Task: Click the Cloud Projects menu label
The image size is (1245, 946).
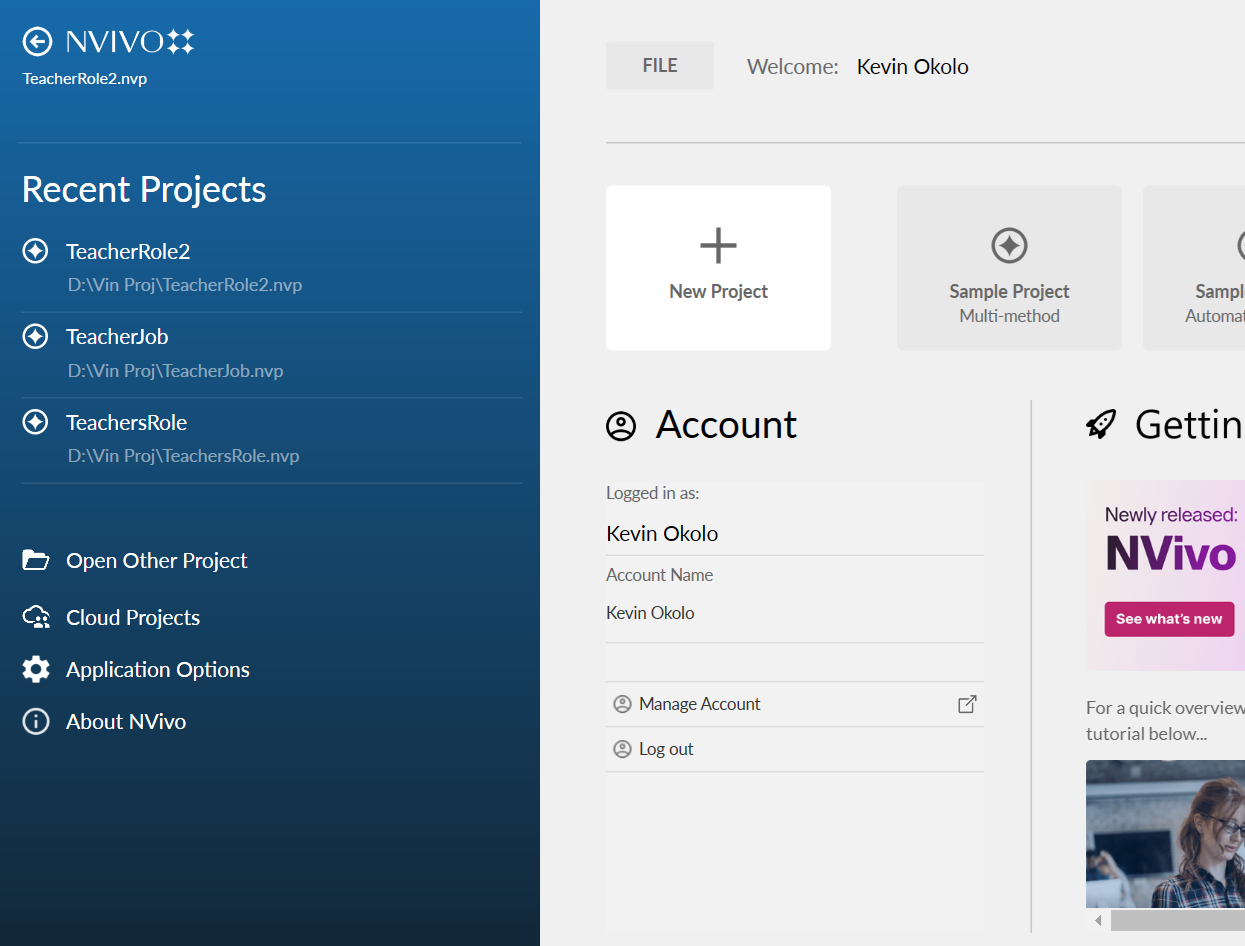Action: point(133,618)
